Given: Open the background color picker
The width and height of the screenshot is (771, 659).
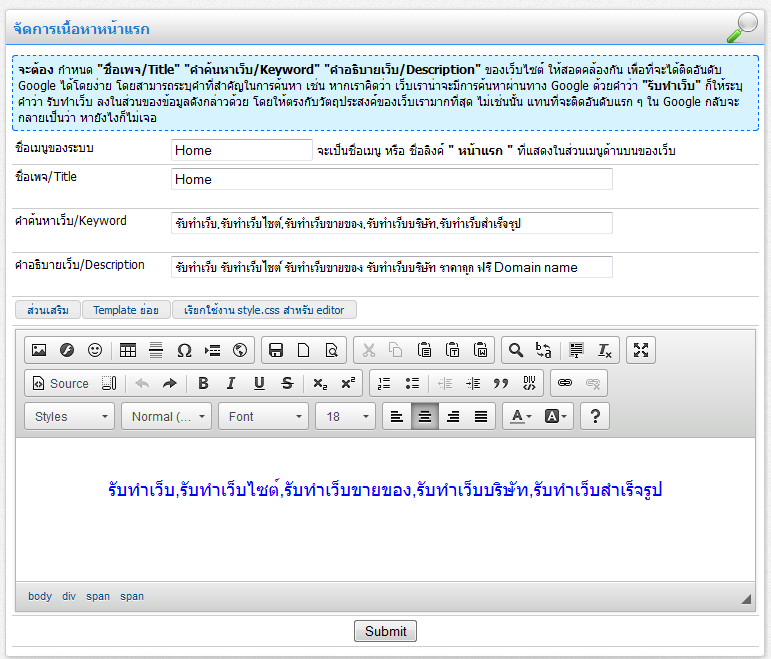Looking at the screenshot, I should (556, 417).
